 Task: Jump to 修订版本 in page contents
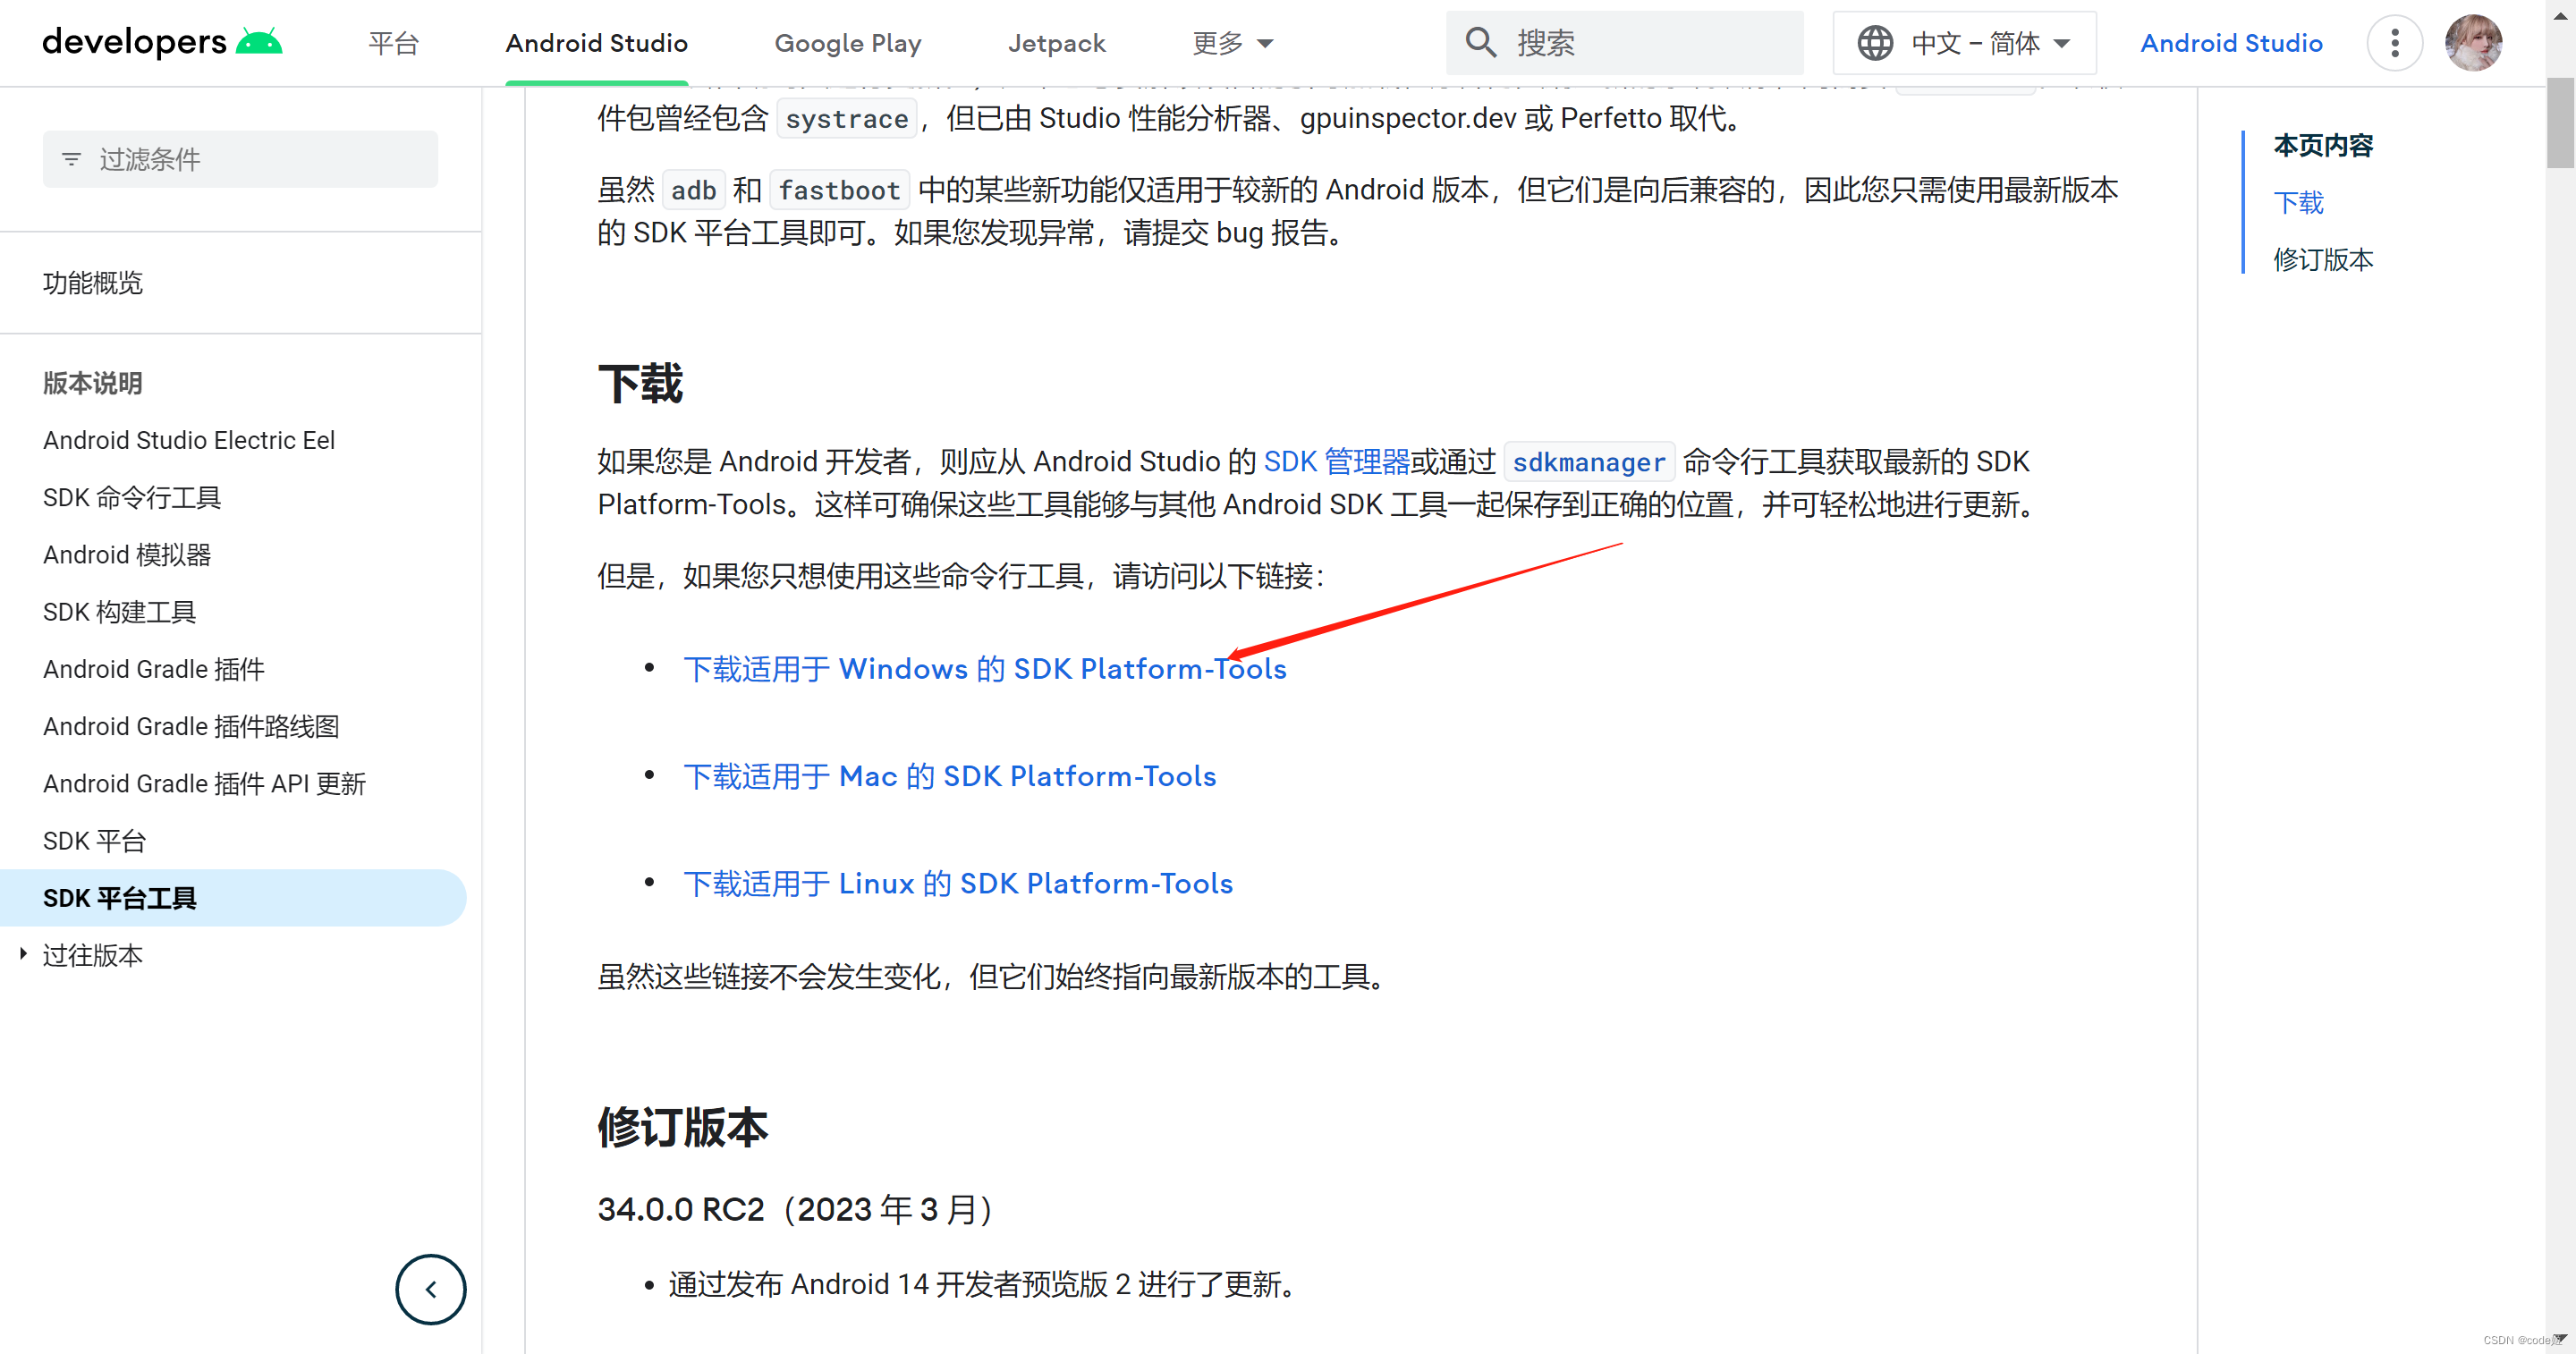coord(2322,260)
